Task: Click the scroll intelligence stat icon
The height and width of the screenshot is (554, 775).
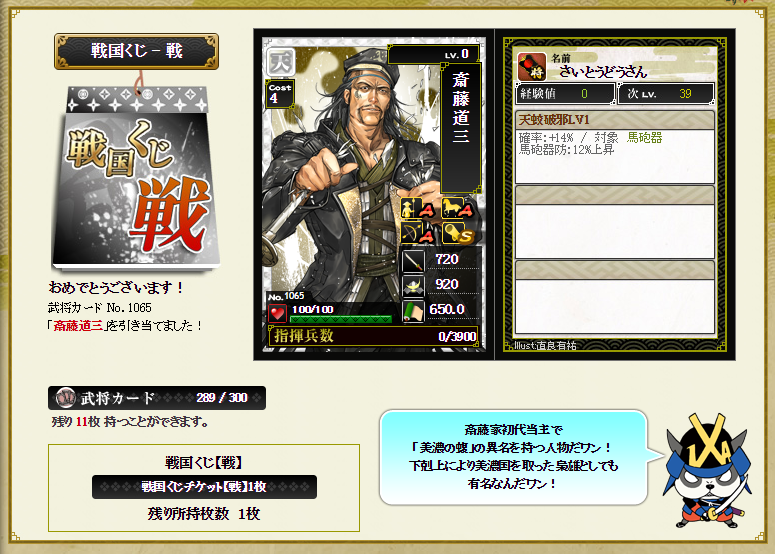Action: (413, 311)
